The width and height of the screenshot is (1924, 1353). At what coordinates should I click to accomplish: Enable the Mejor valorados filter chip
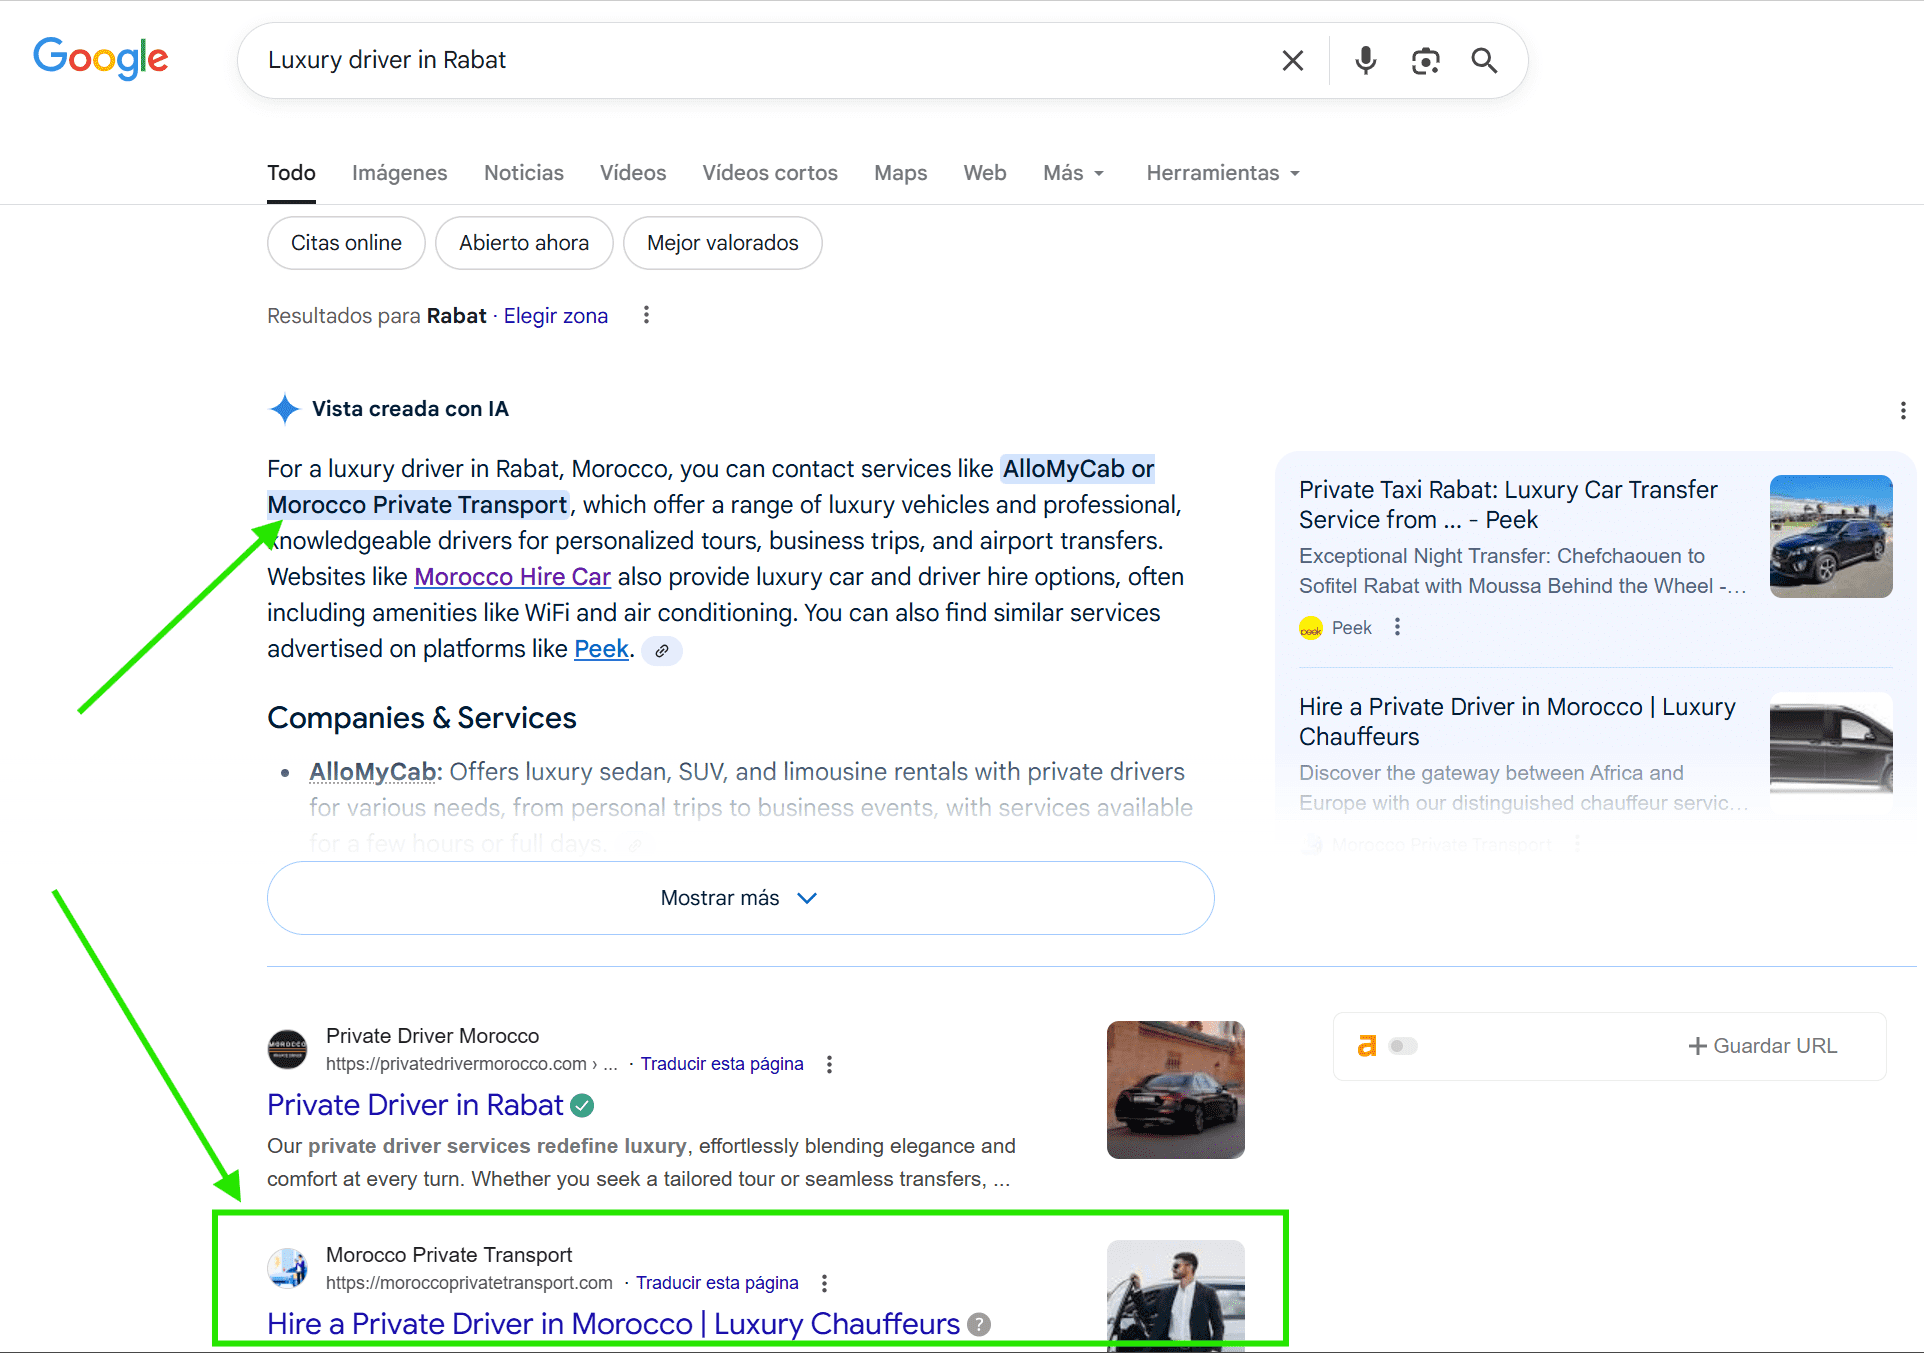tap(722, 243)
